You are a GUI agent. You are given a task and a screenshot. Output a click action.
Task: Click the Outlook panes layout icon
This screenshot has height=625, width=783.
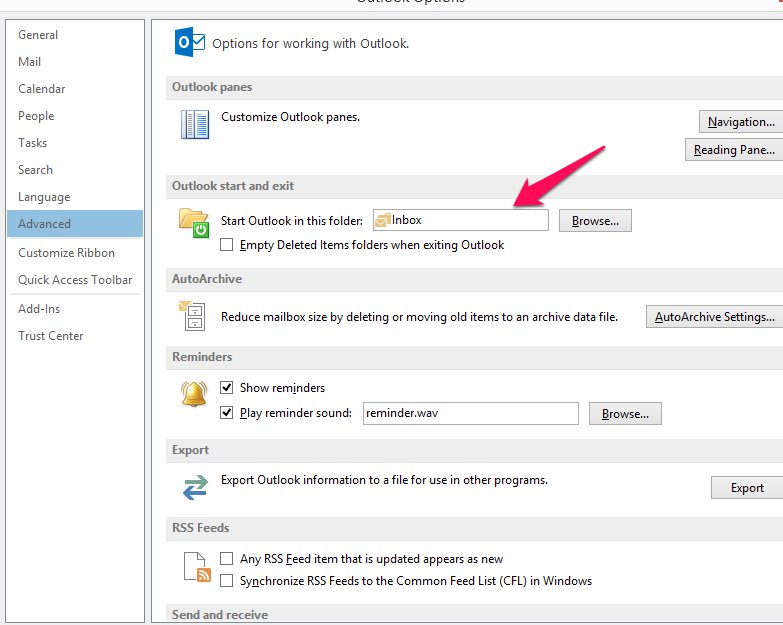click(195, 124)
